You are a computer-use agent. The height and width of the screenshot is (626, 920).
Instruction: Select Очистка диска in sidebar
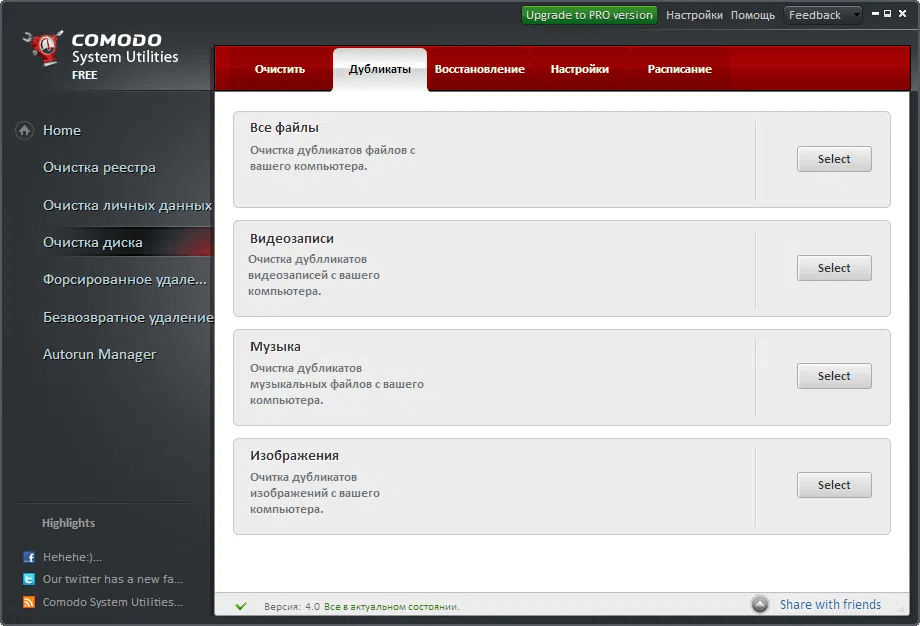[93, 242]
